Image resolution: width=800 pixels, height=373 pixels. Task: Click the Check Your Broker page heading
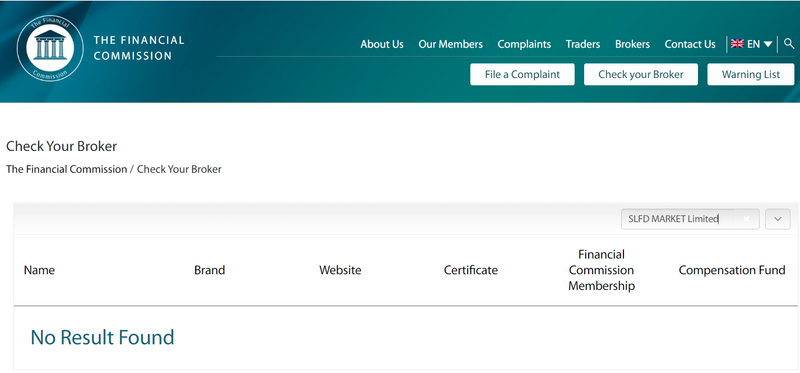62,146
